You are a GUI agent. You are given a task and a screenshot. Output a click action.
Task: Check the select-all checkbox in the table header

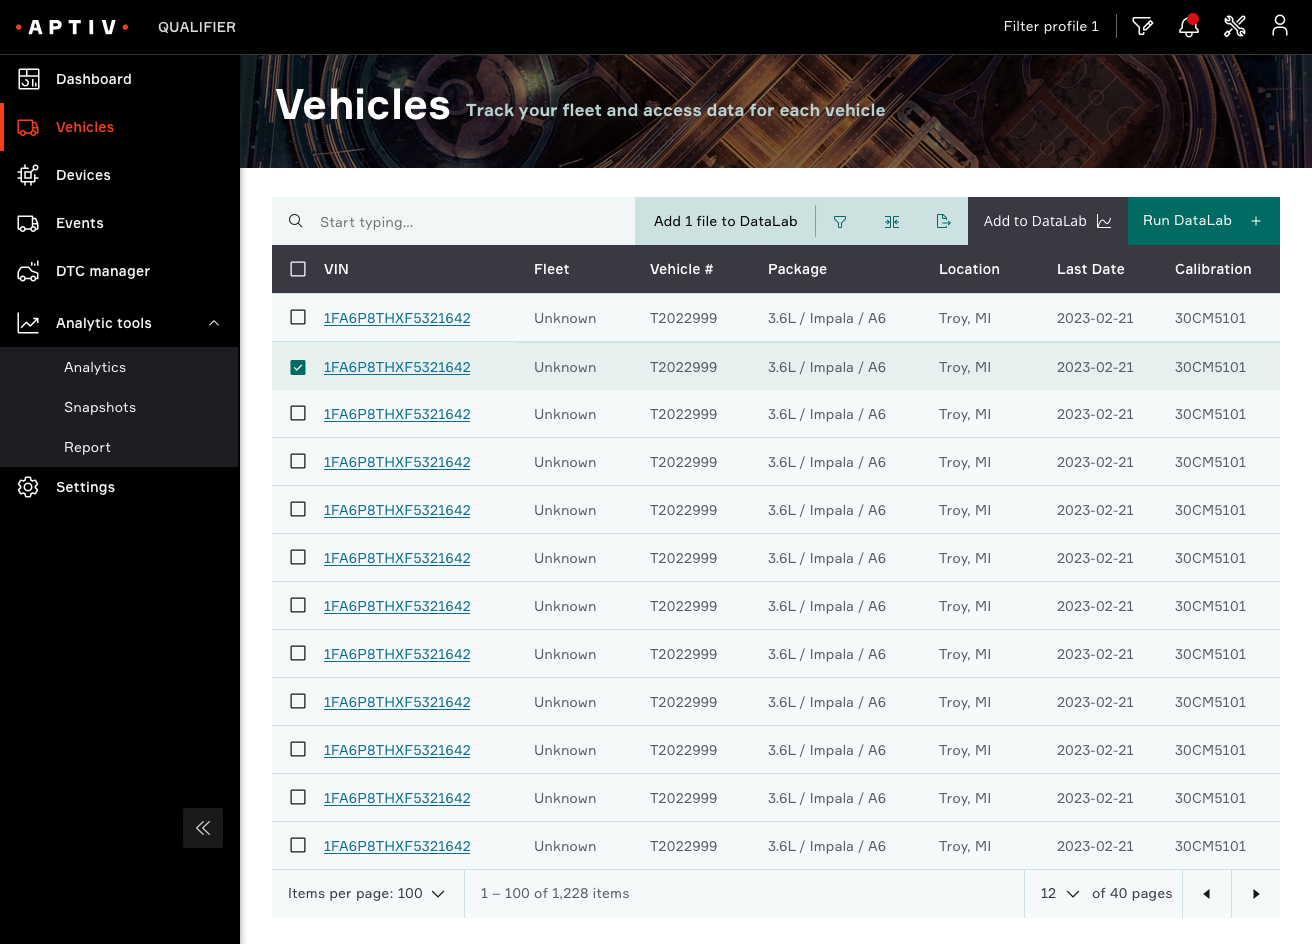297,269
